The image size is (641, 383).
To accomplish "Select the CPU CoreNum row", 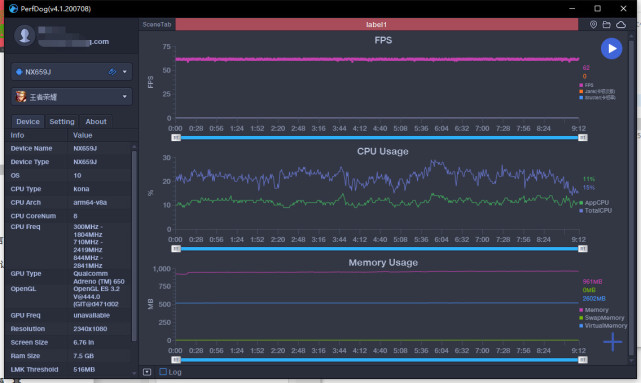I will click(x=69, y=216).
